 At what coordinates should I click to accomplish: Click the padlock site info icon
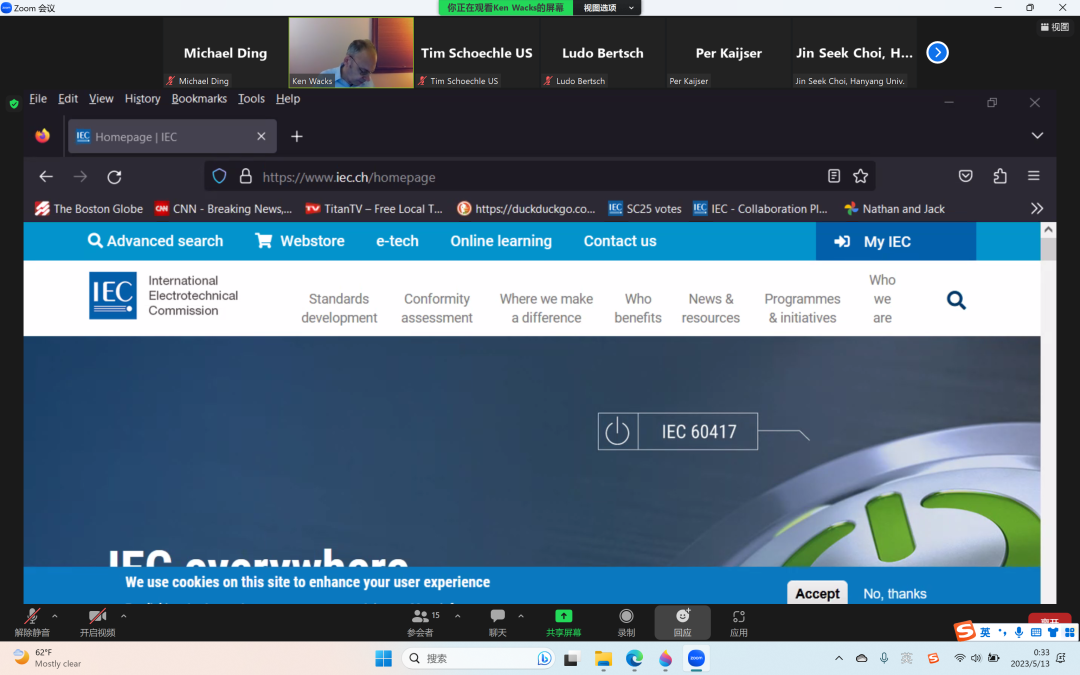(x=245, y=176)
